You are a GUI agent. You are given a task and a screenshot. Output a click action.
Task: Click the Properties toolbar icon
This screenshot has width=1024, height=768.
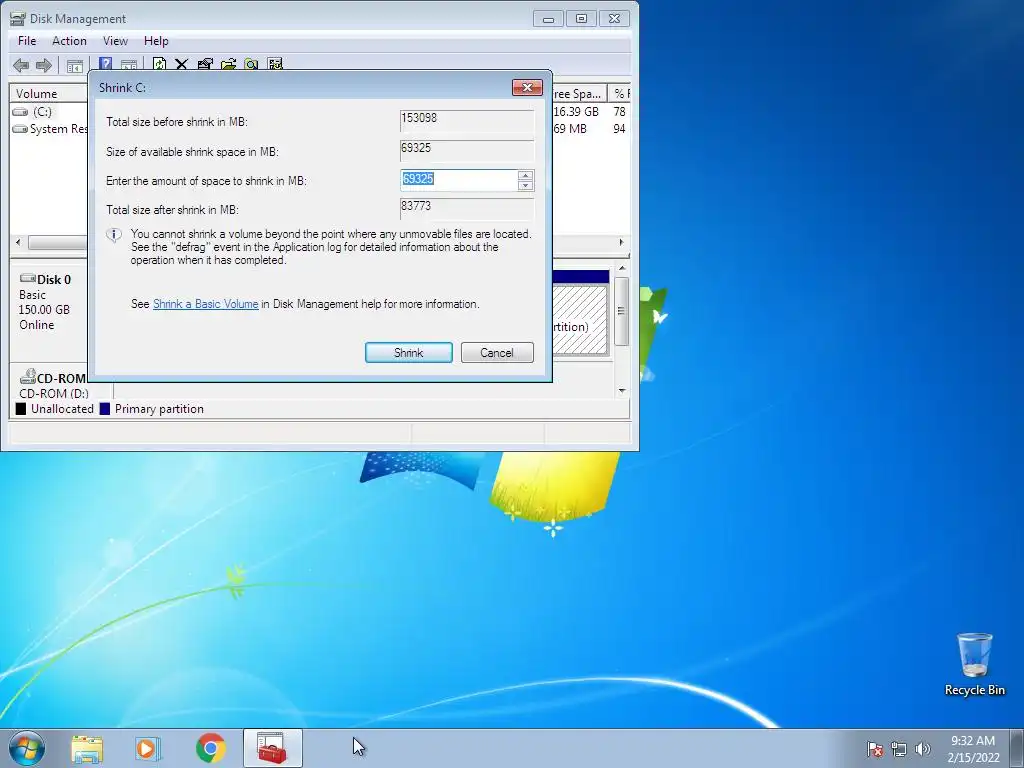(205, 64)
